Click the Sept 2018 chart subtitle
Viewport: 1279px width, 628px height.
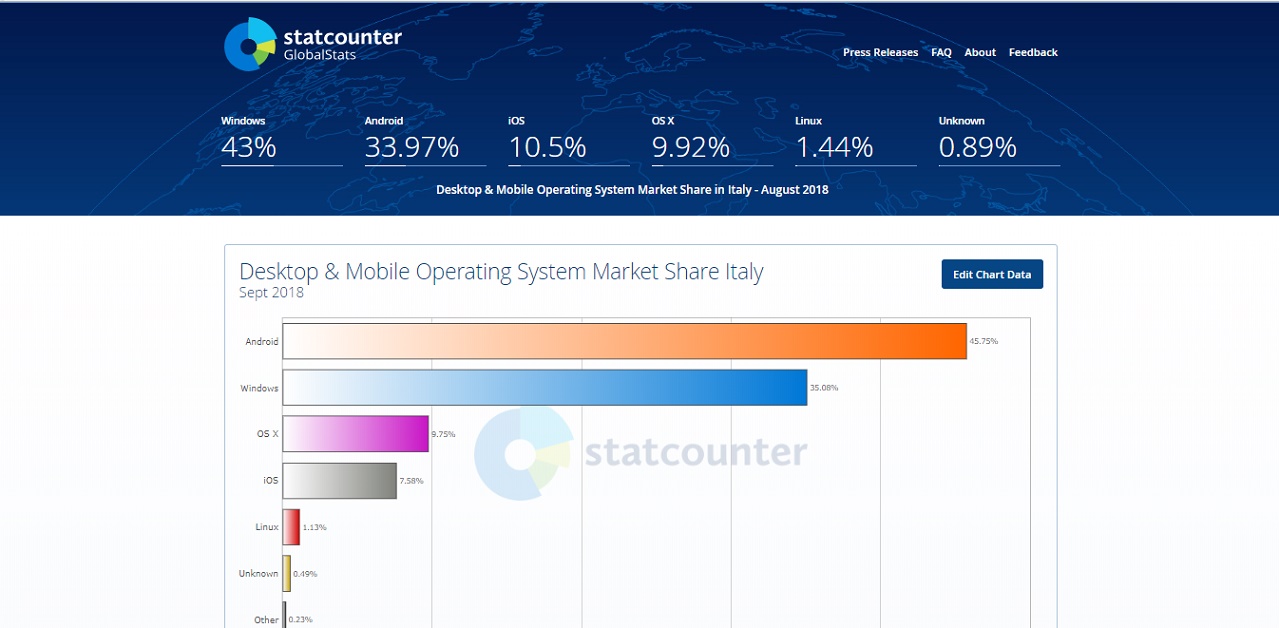(x=271, y=293)
